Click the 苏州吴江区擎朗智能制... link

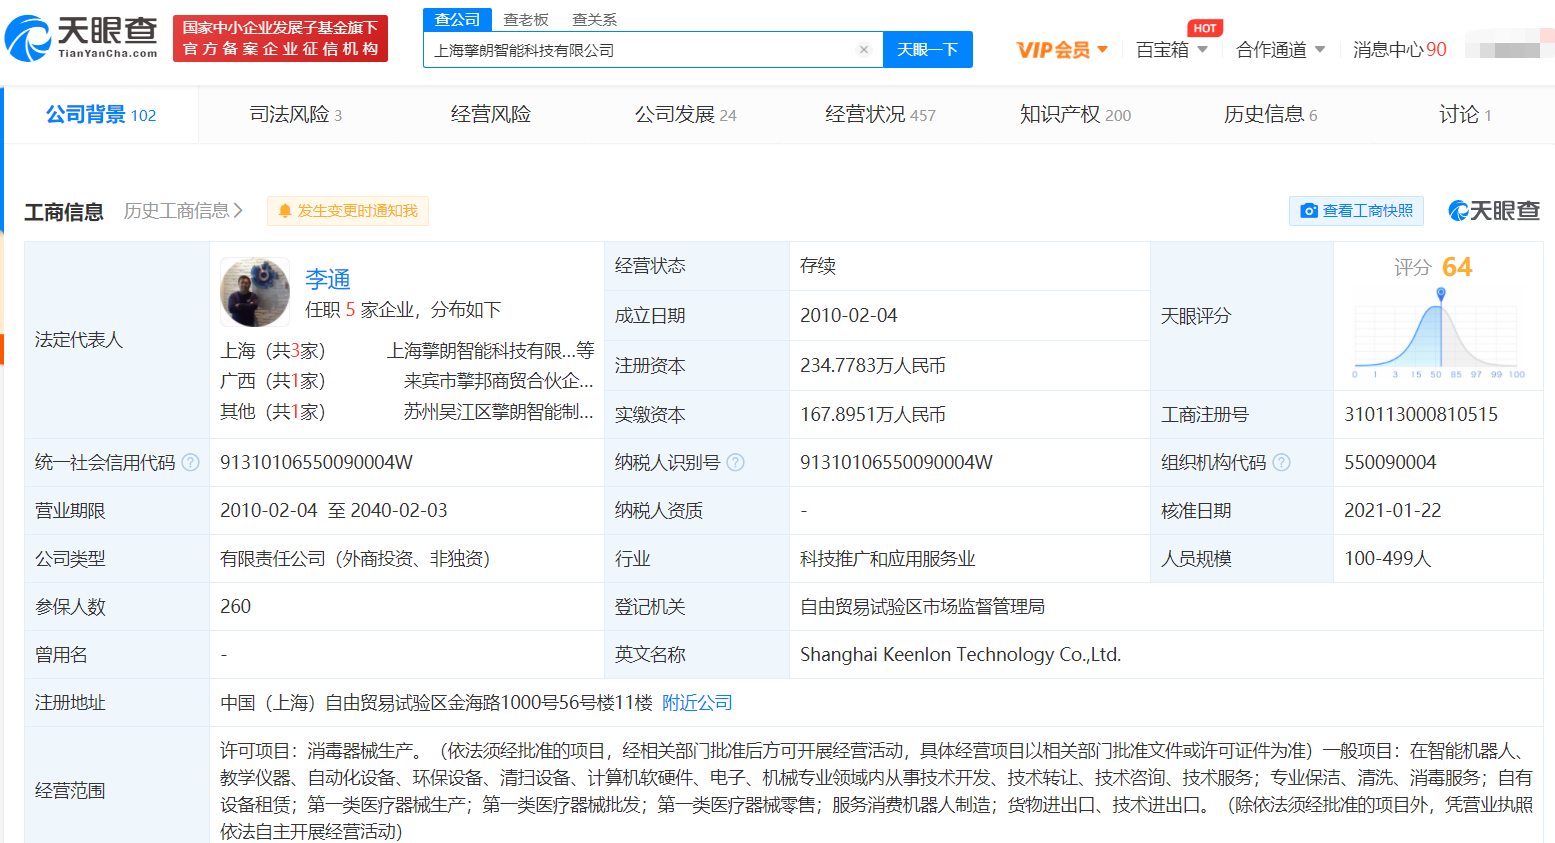tap(499, 412)
